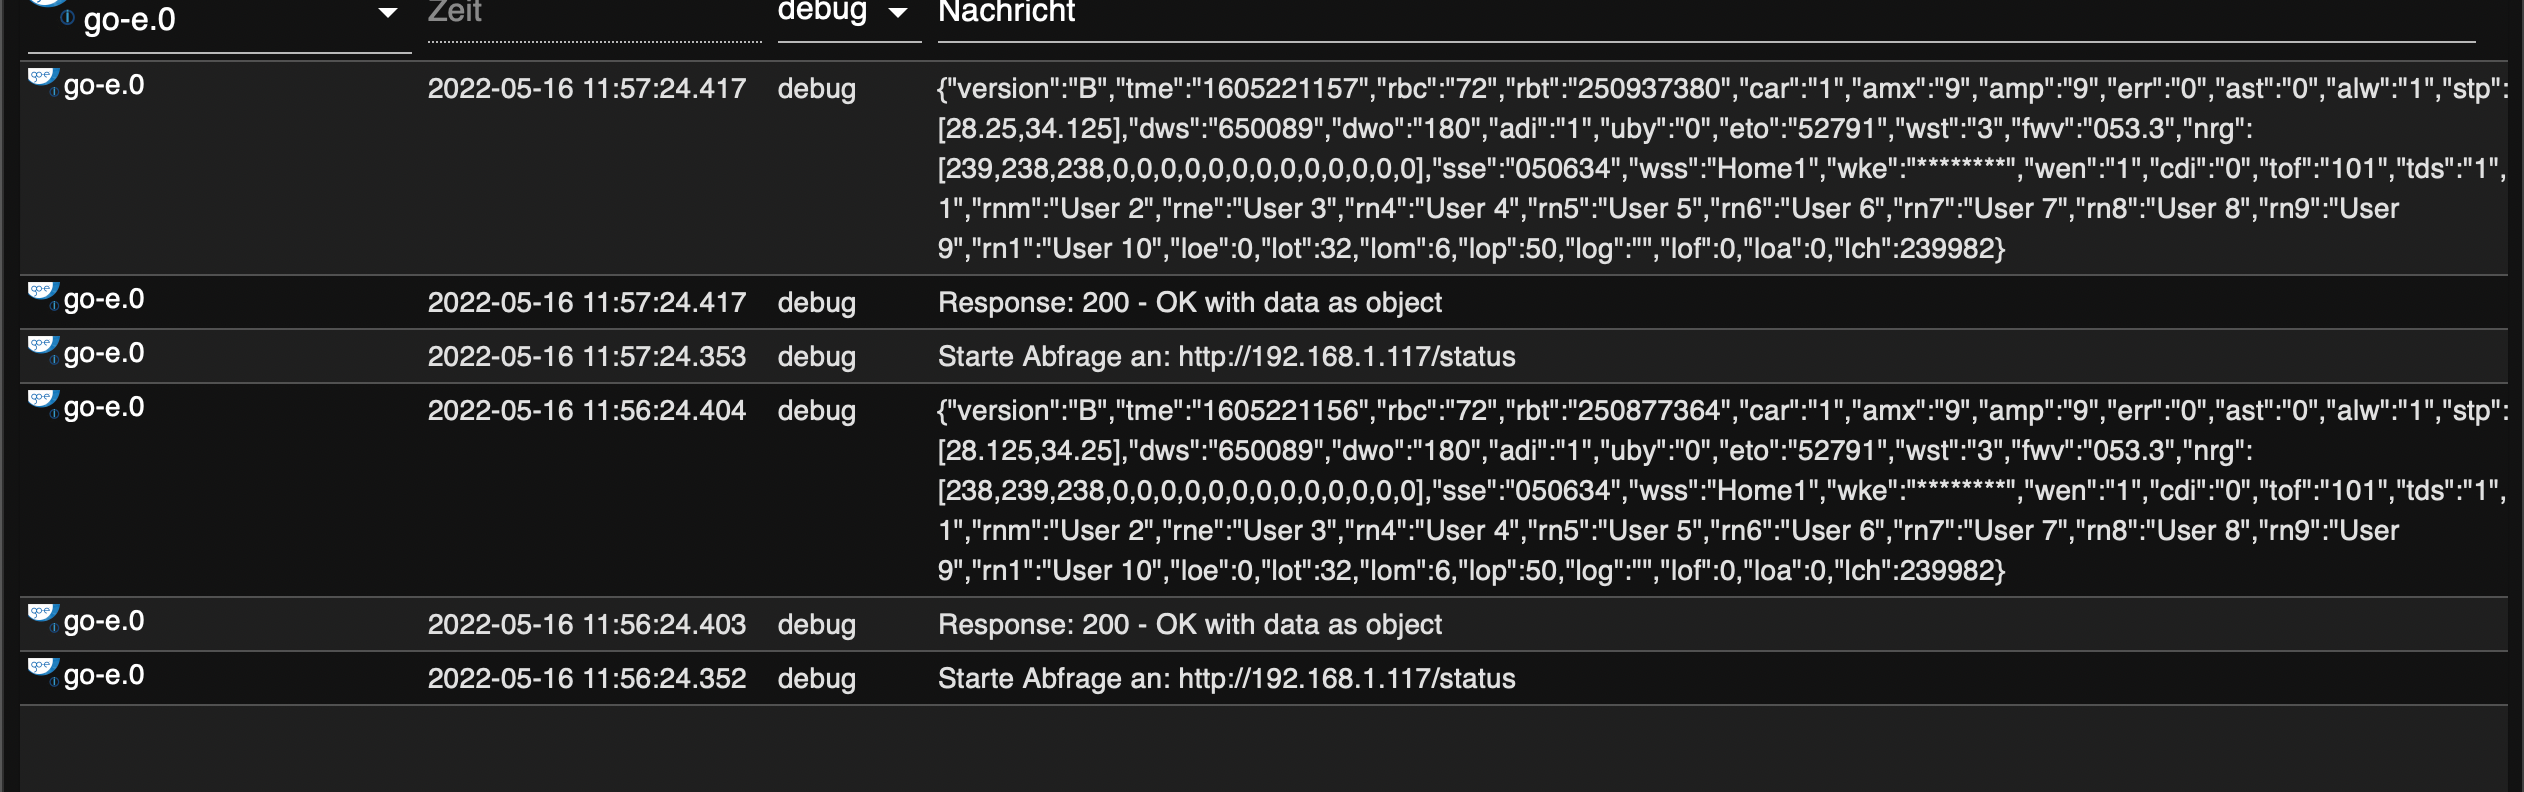
Task: Open the status URL in the 11:56:24.352 message
Action: [1346, 679]
